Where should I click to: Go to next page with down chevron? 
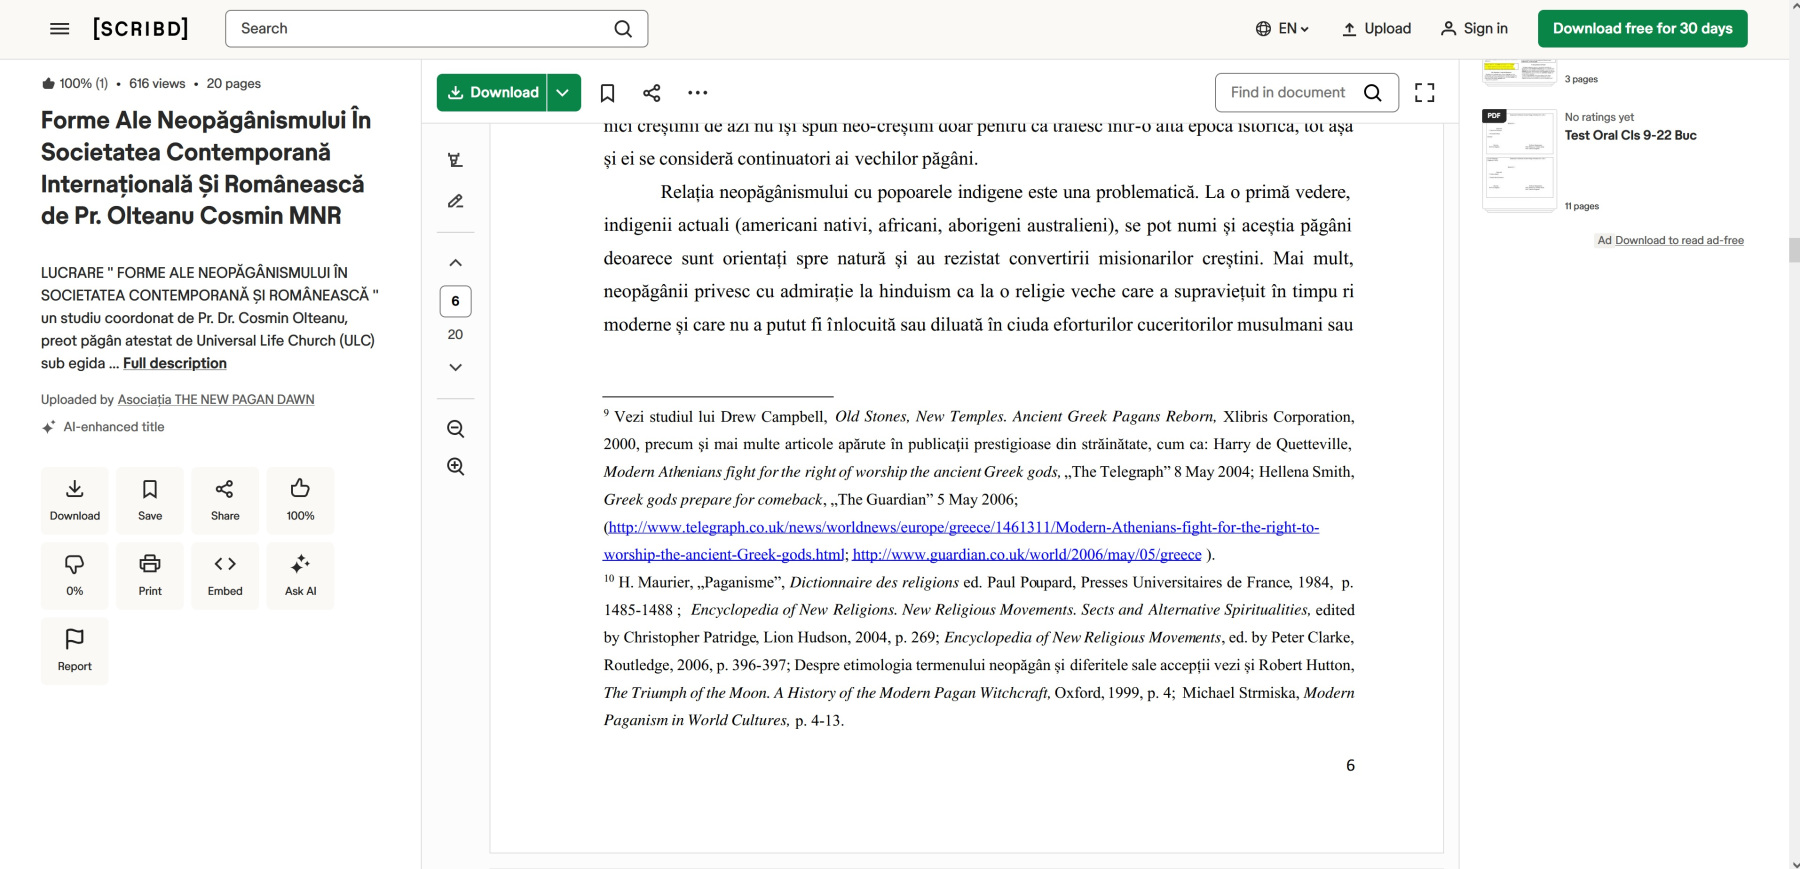click(455, 367)
